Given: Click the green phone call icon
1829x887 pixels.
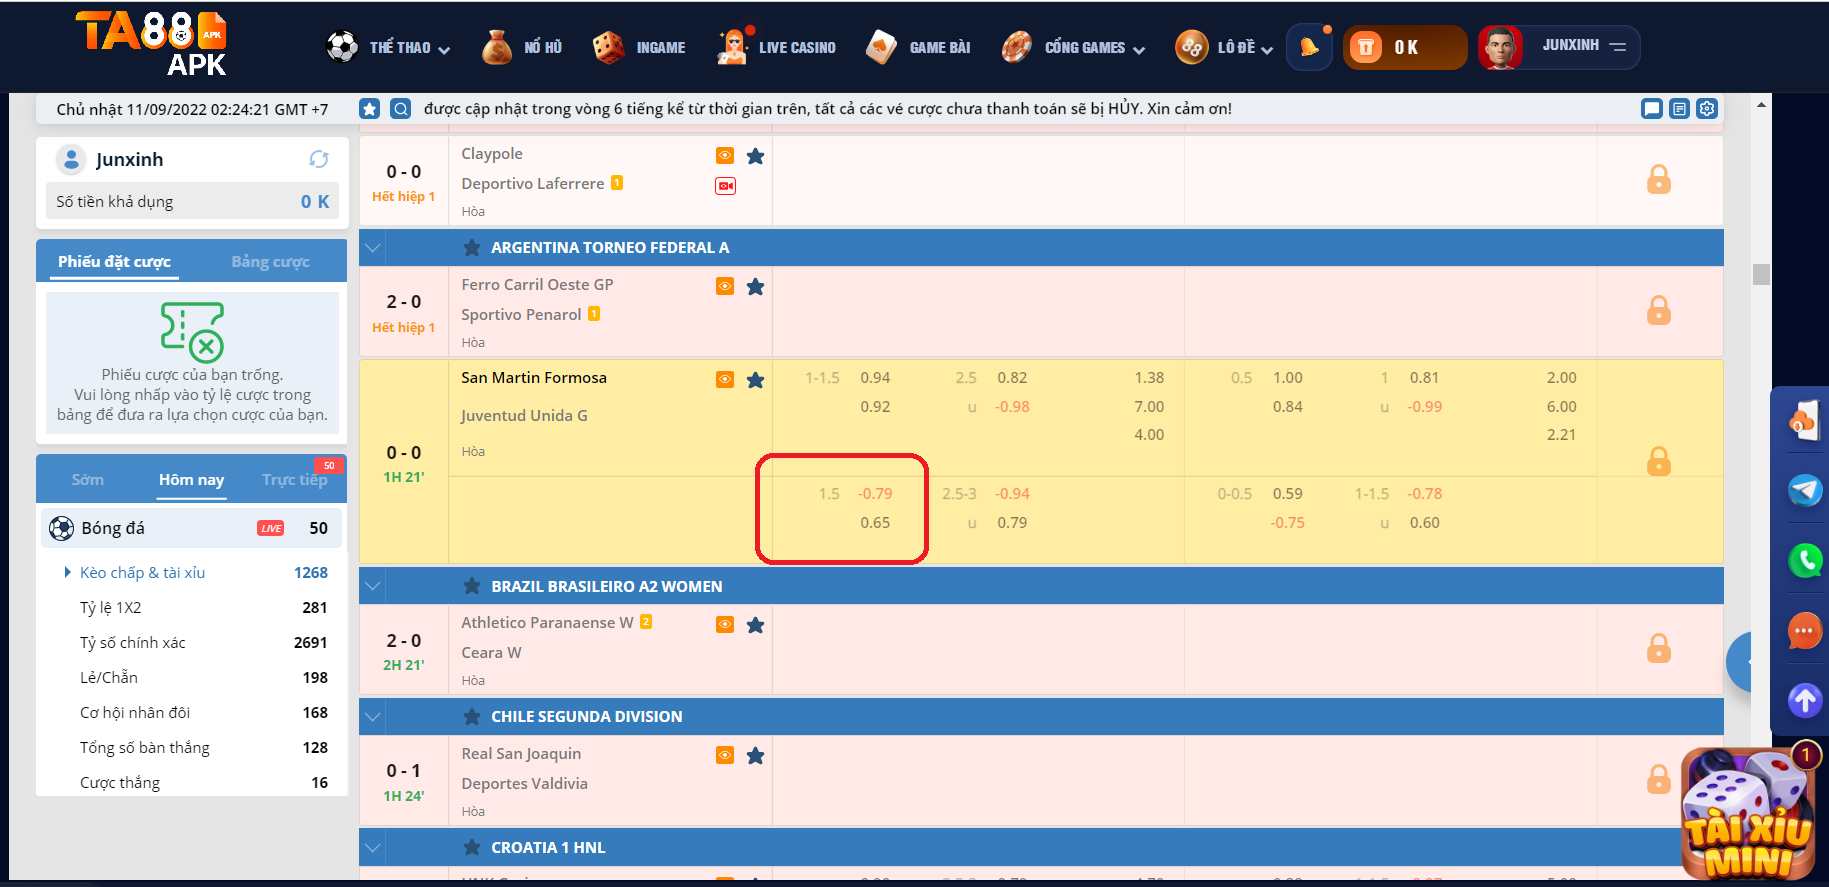Looking at the screenshot, I should click(x=1804, y=560).
